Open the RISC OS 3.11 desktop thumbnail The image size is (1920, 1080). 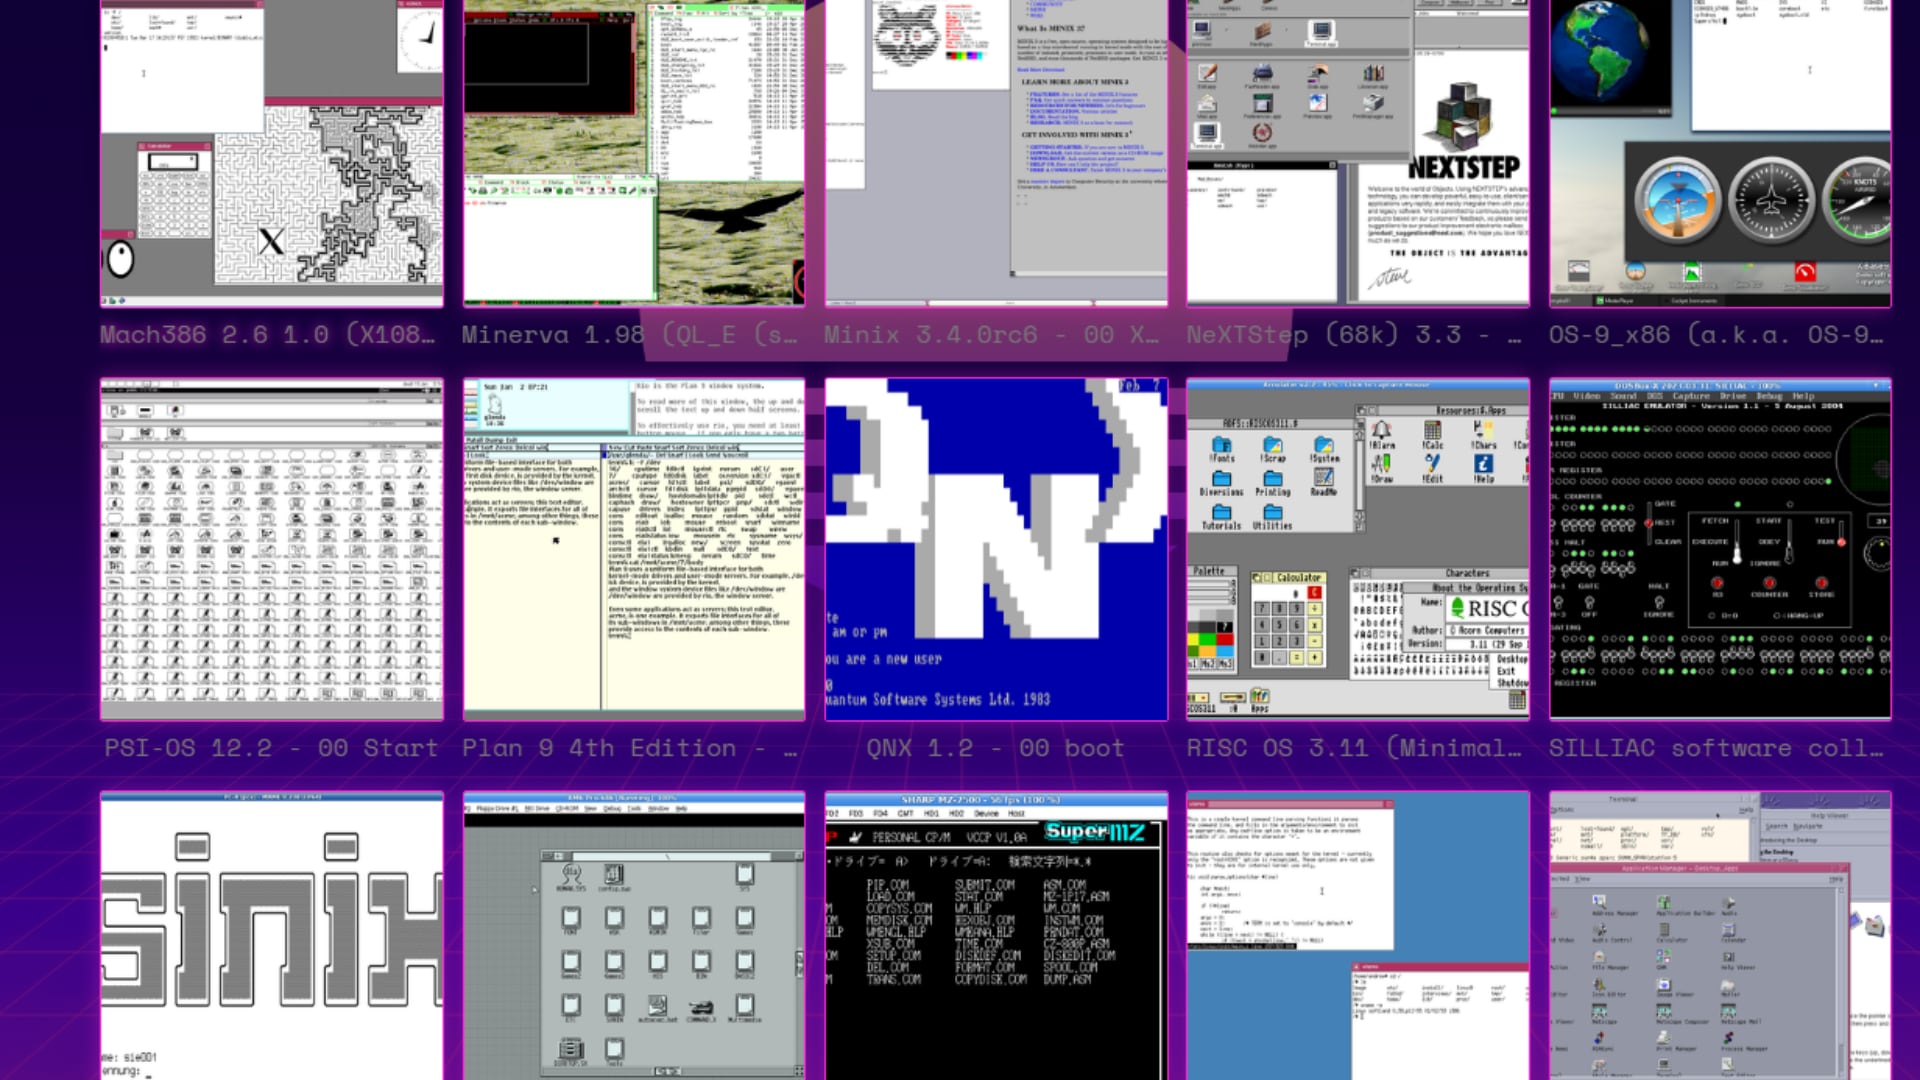pyautogui.click(x=1358, y=549)
